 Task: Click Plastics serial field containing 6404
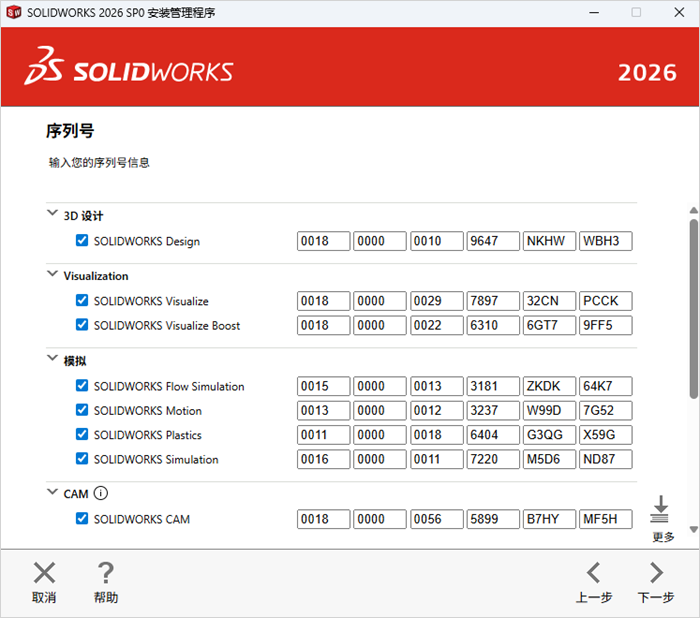click(x=493, y=435)
